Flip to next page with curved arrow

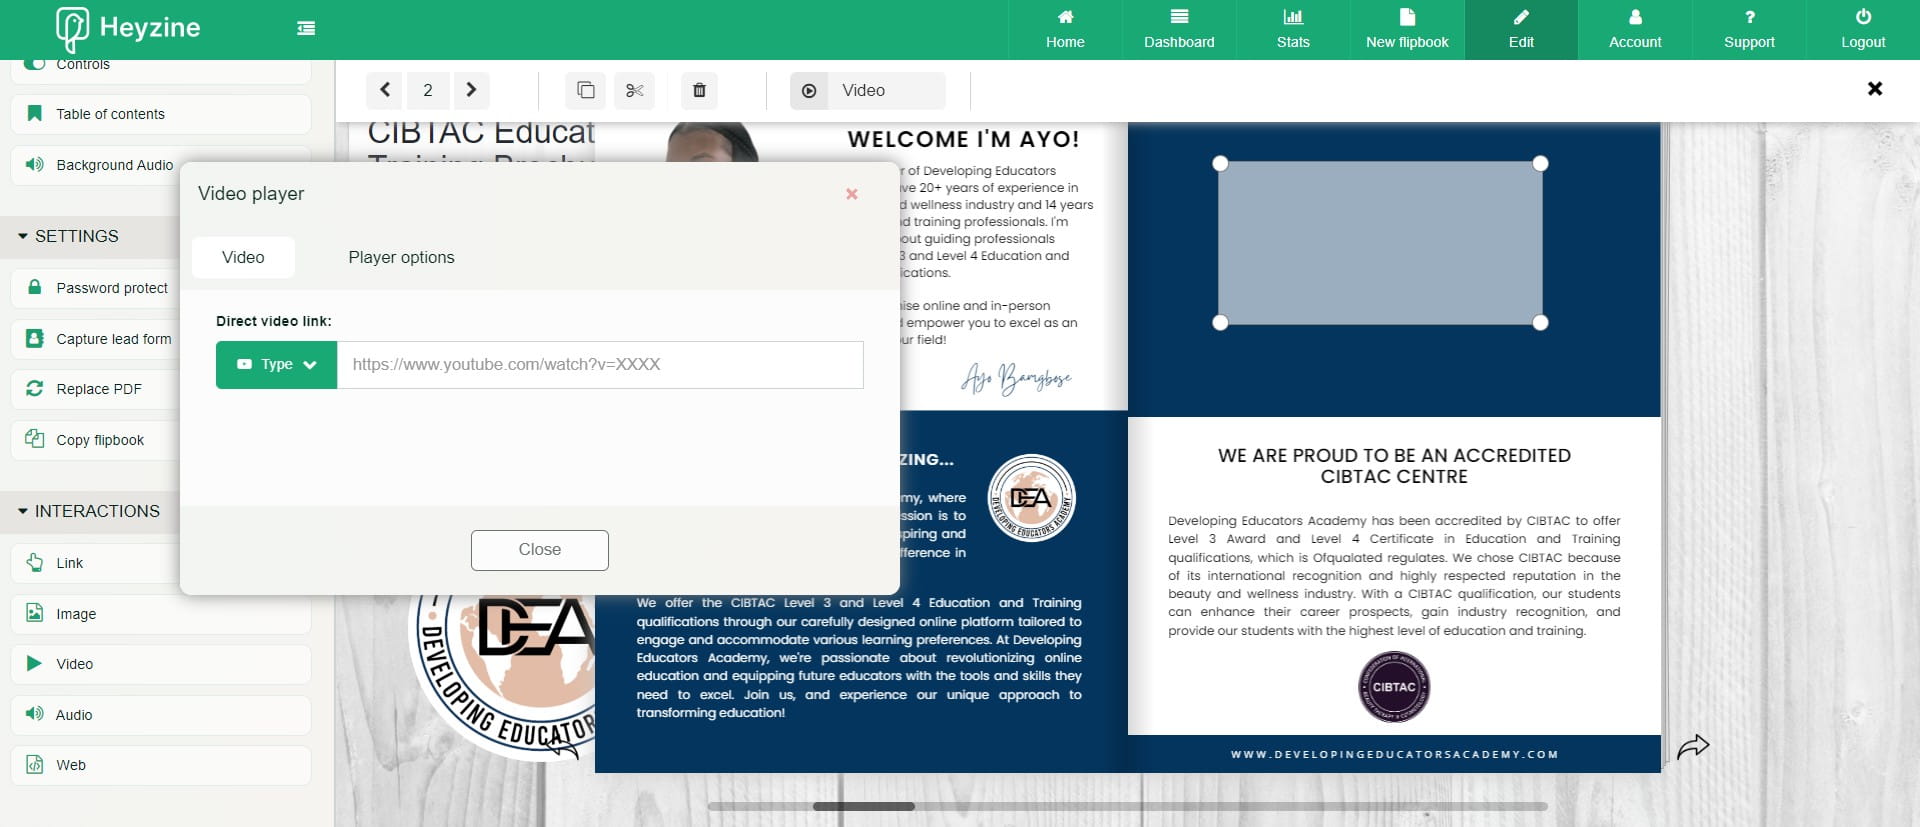tap(1693, 746)
